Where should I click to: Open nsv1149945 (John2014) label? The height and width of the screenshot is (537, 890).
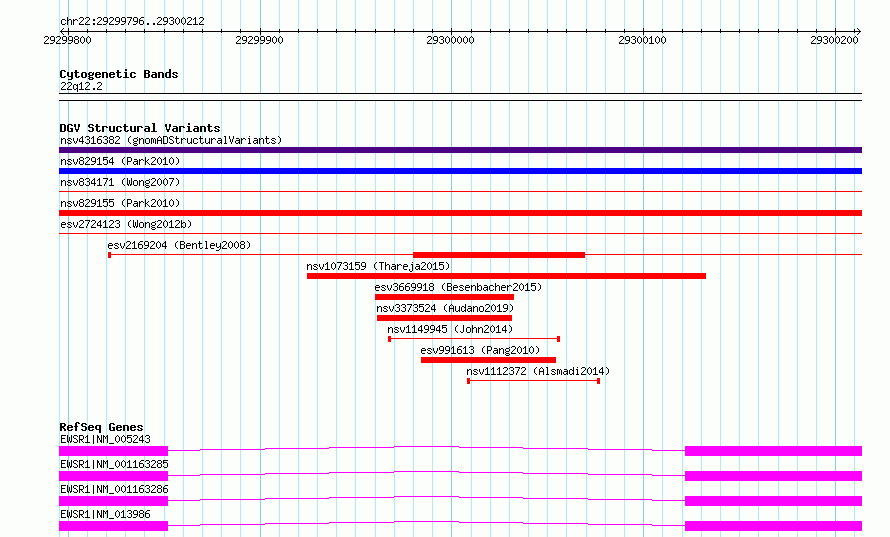click(450, 329)
